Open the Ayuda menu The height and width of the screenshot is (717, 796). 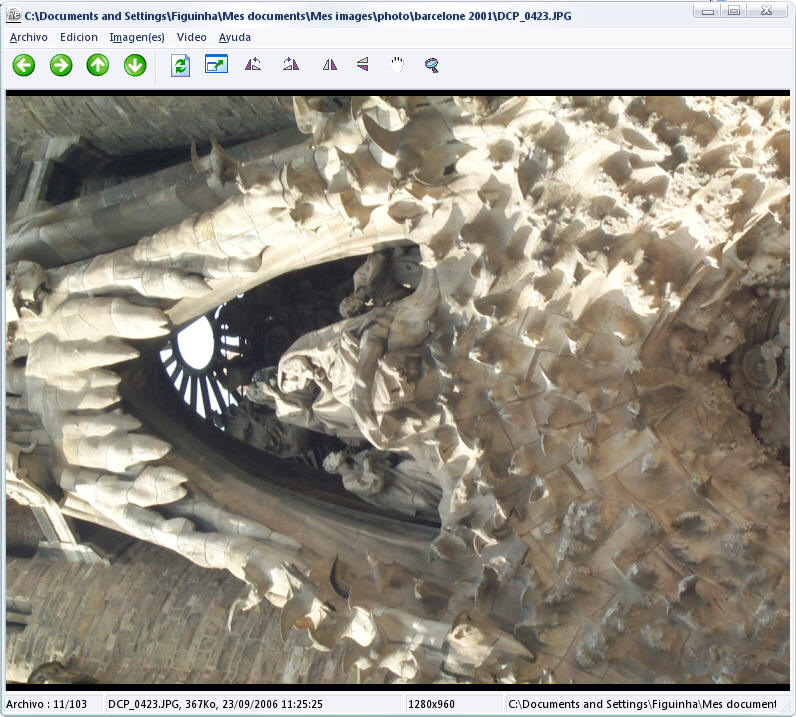235,37
